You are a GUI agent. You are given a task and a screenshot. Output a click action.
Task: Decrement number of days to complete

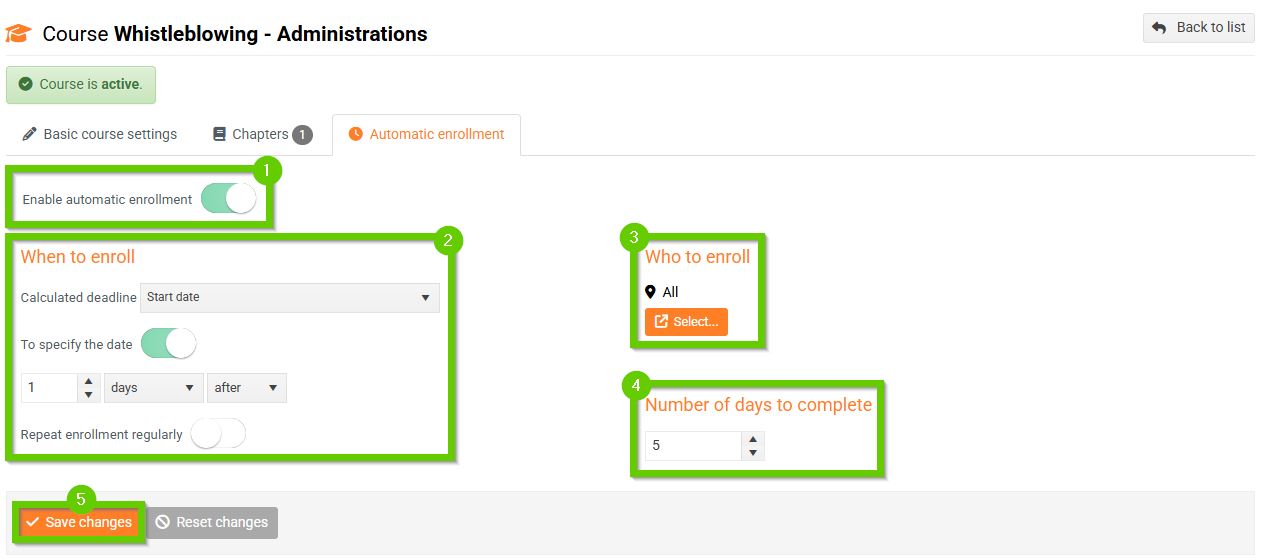pos(753,453)
